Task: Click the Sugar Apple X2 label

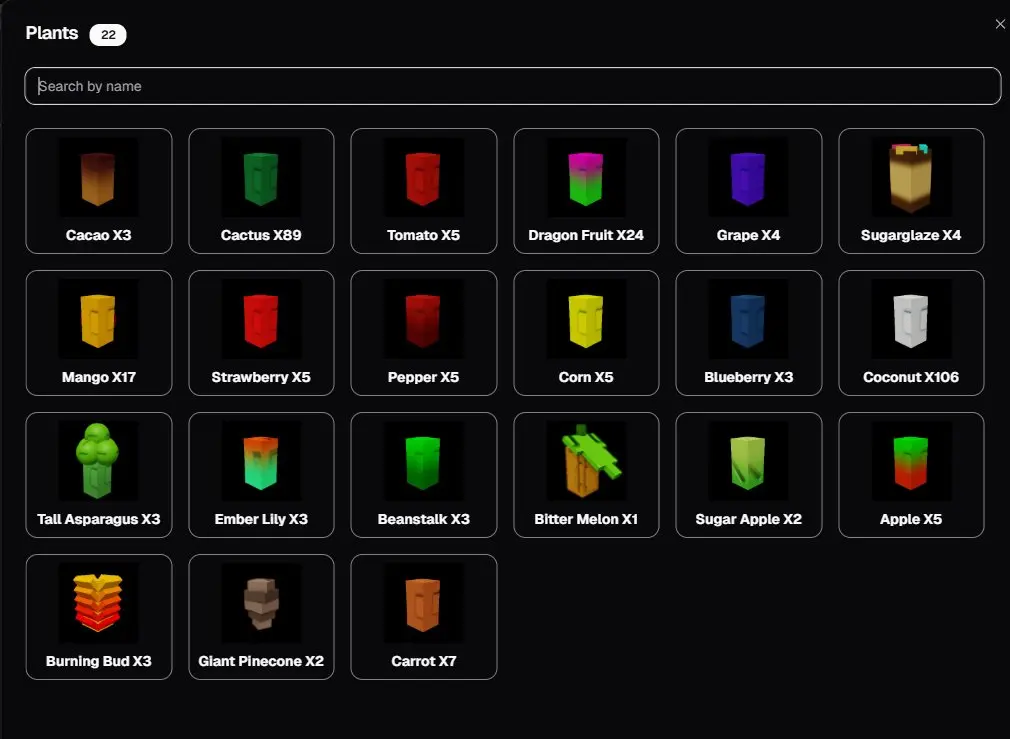Action: tap(748, 519)
